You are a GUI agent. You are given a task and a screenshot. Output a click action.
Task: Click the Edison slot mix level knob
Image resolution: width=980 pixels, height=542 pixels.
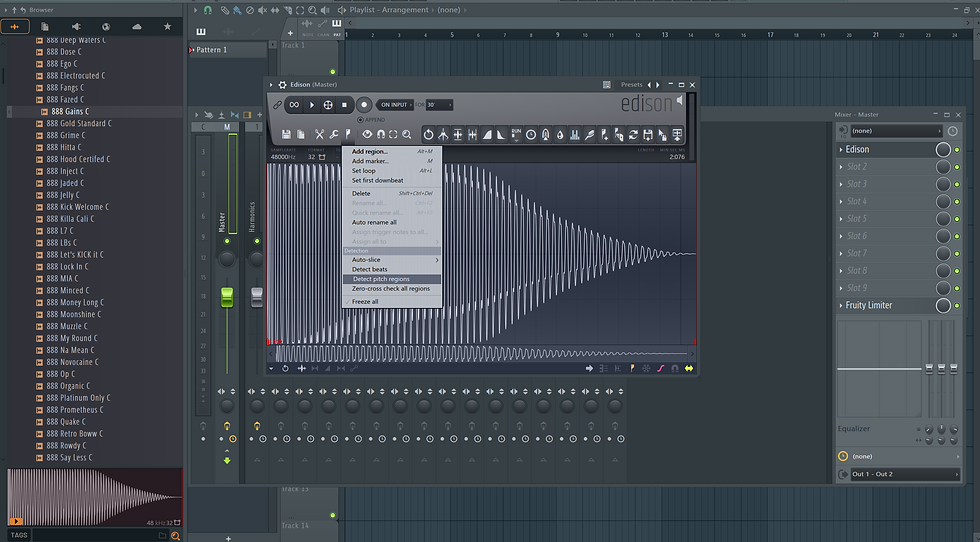tap(942, 149)
